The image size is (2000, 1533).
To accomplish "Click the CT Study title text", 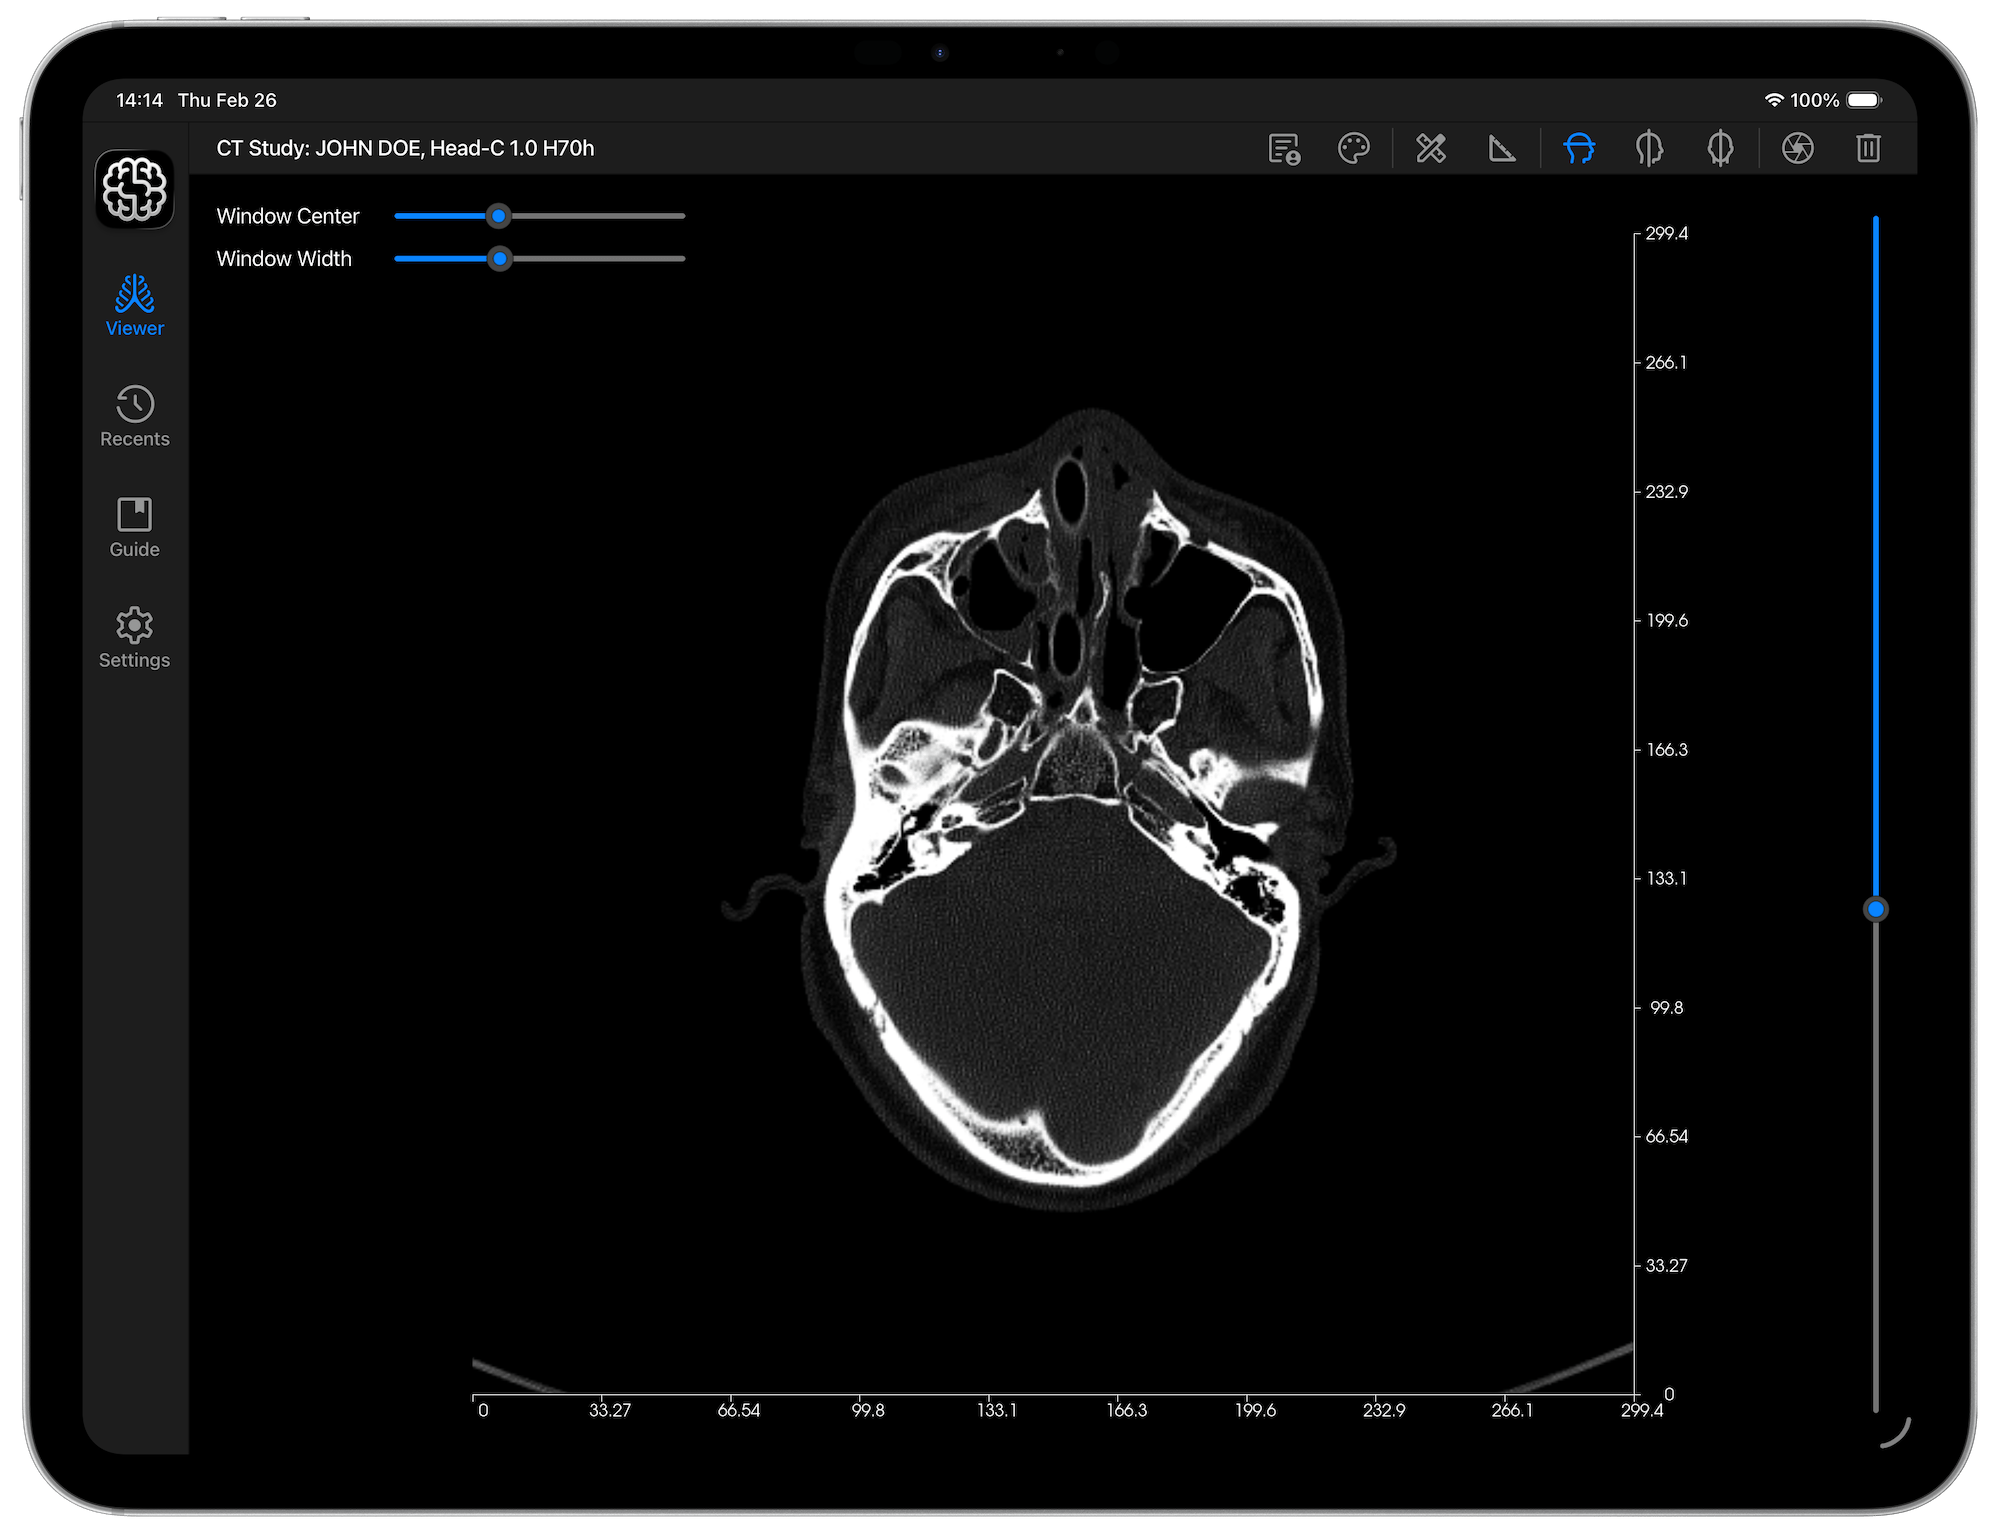I will 405,148.
